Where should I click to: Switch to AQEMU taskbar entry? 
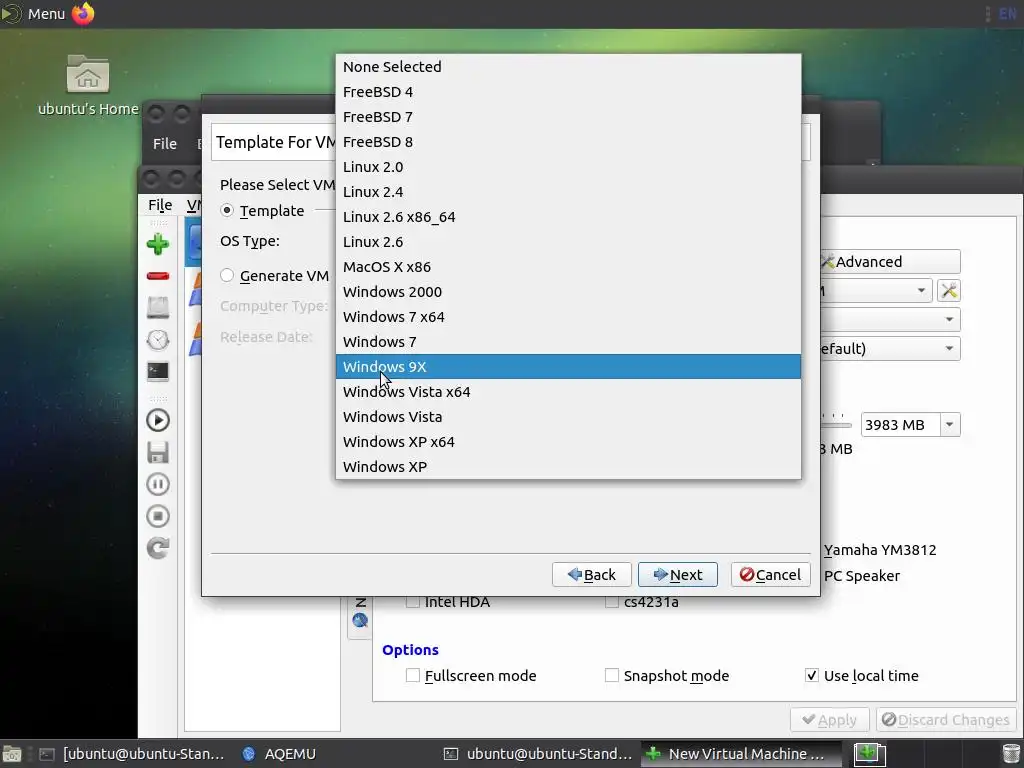tap(279, 754)
